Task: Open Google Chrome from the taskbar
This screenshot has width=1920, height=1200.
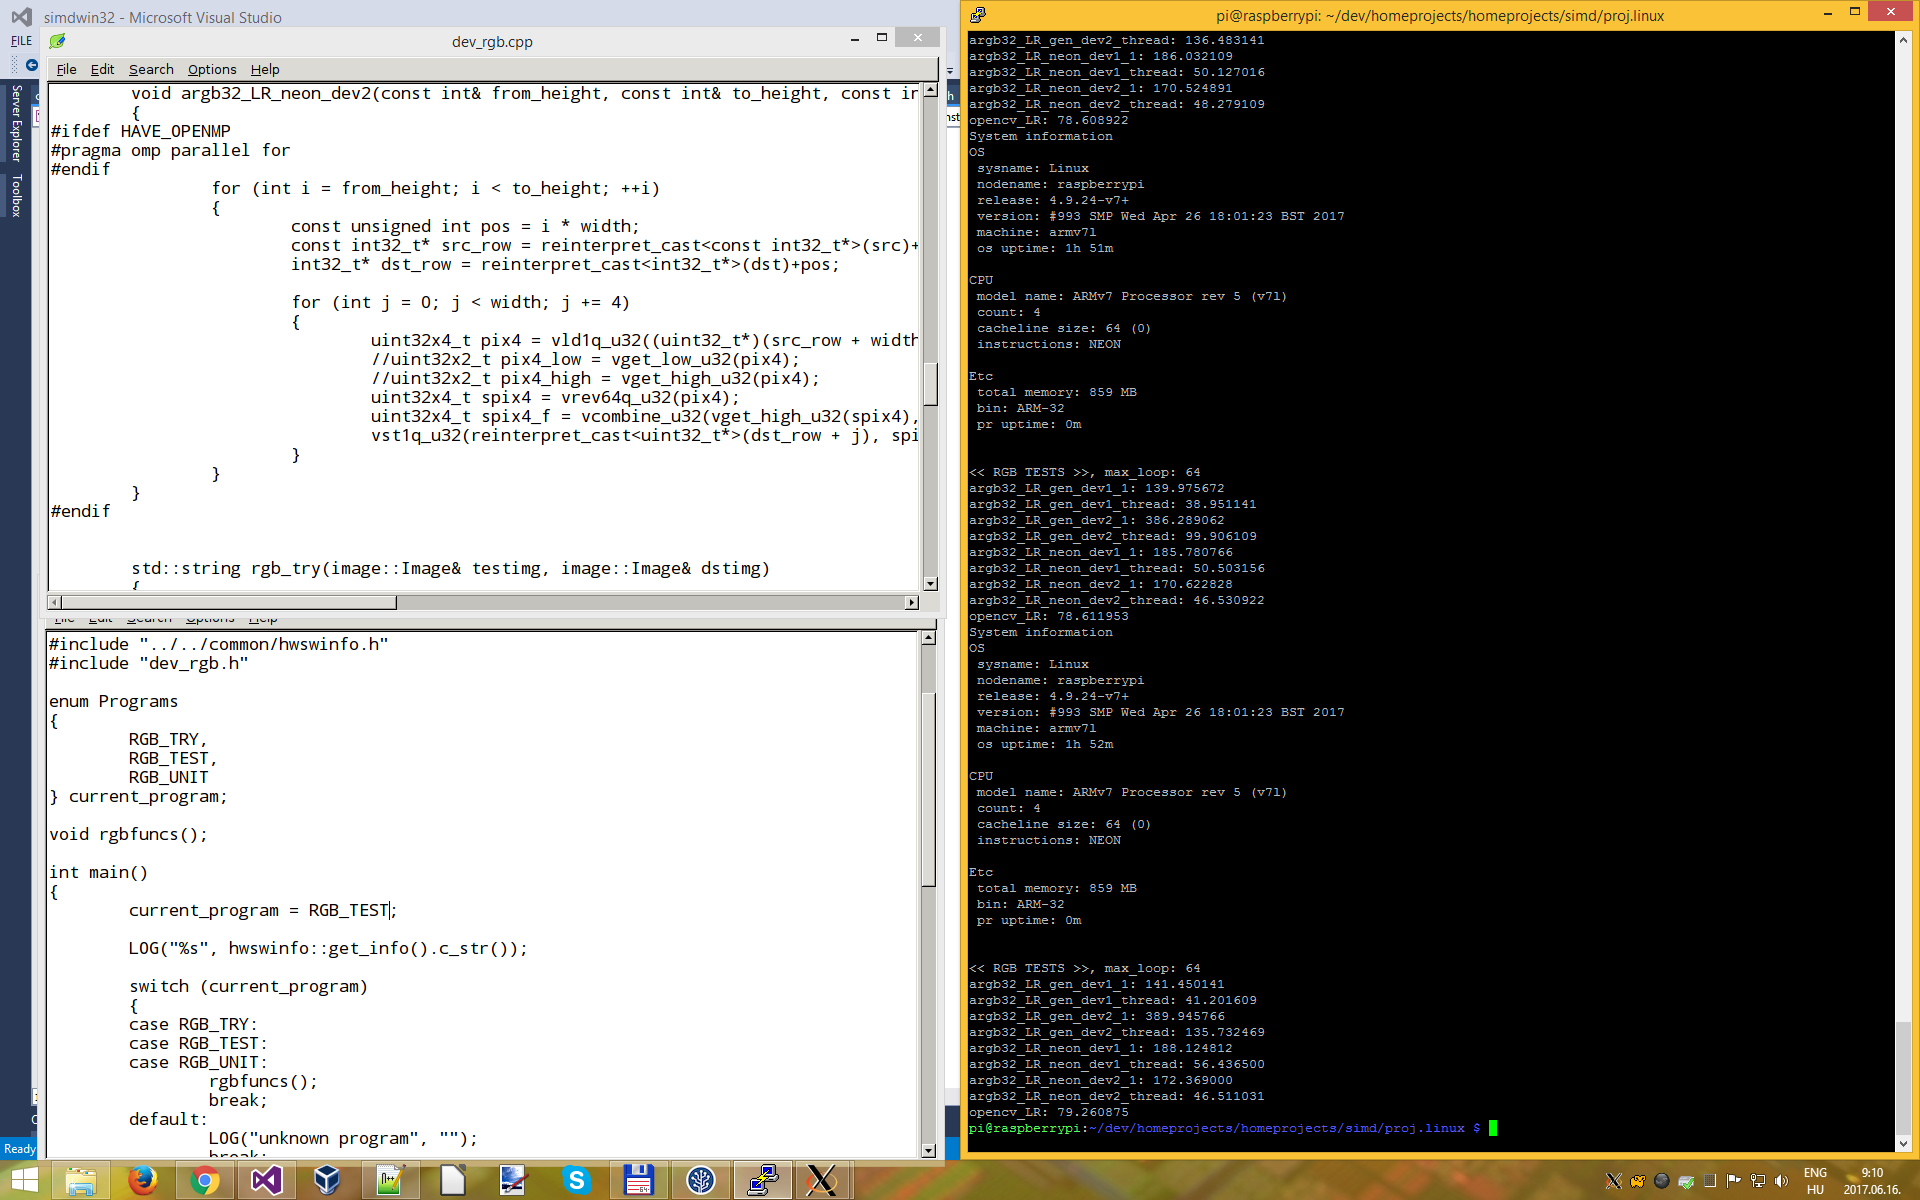Action: click(x=204, y=1180)
